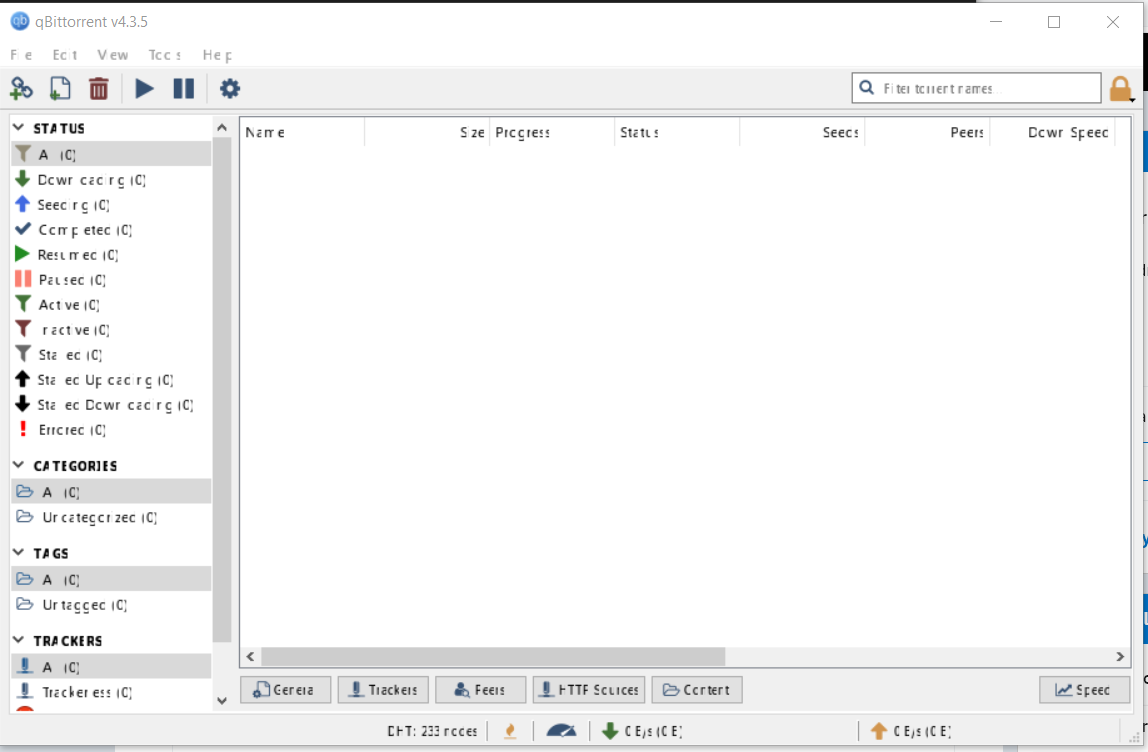Sort torrents by Size column
1148x752 pixels.
pyautogui.click(x=427, y=132)
